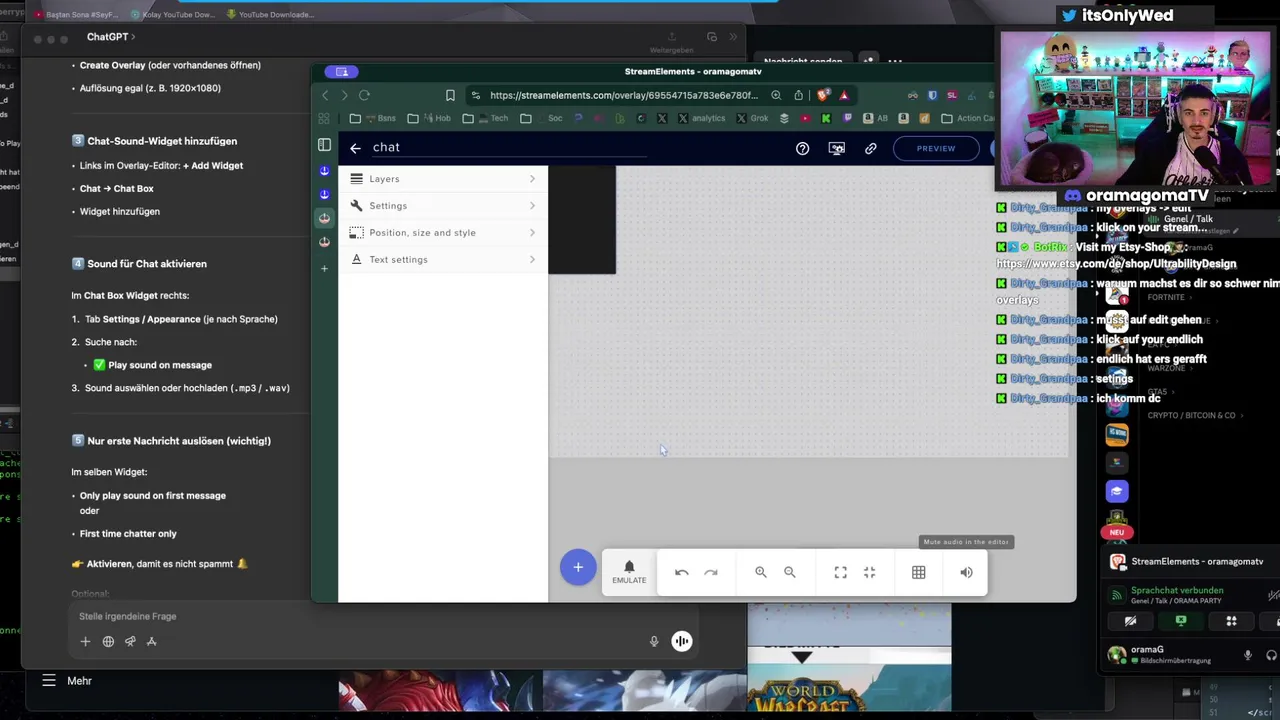This screenshot has height=720, width=1280.
Task: Expand the Settings panel row
Action: click(443, 206)
